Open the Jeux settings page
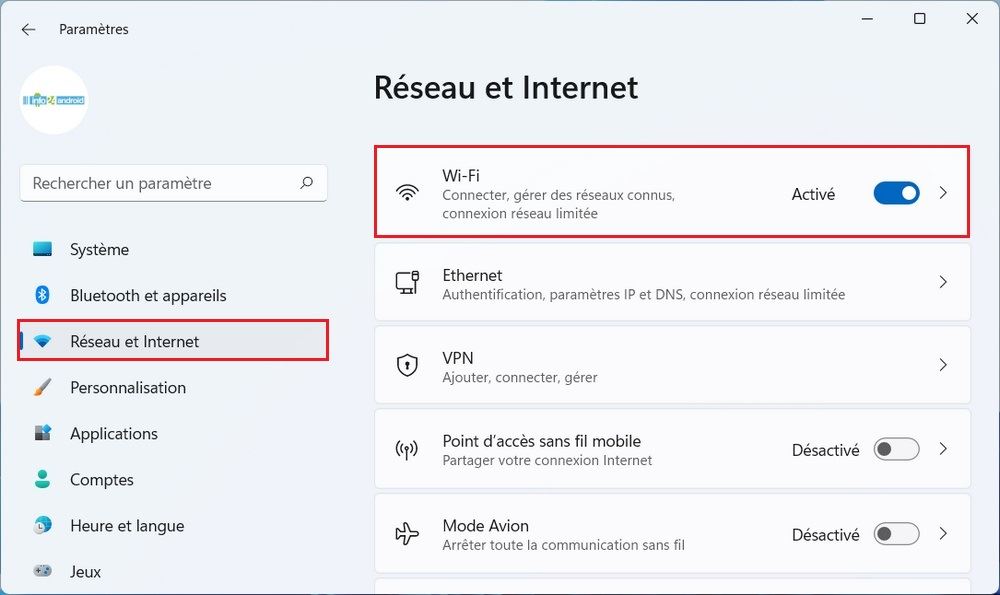The image size is (1000, 595). point(85,571)
